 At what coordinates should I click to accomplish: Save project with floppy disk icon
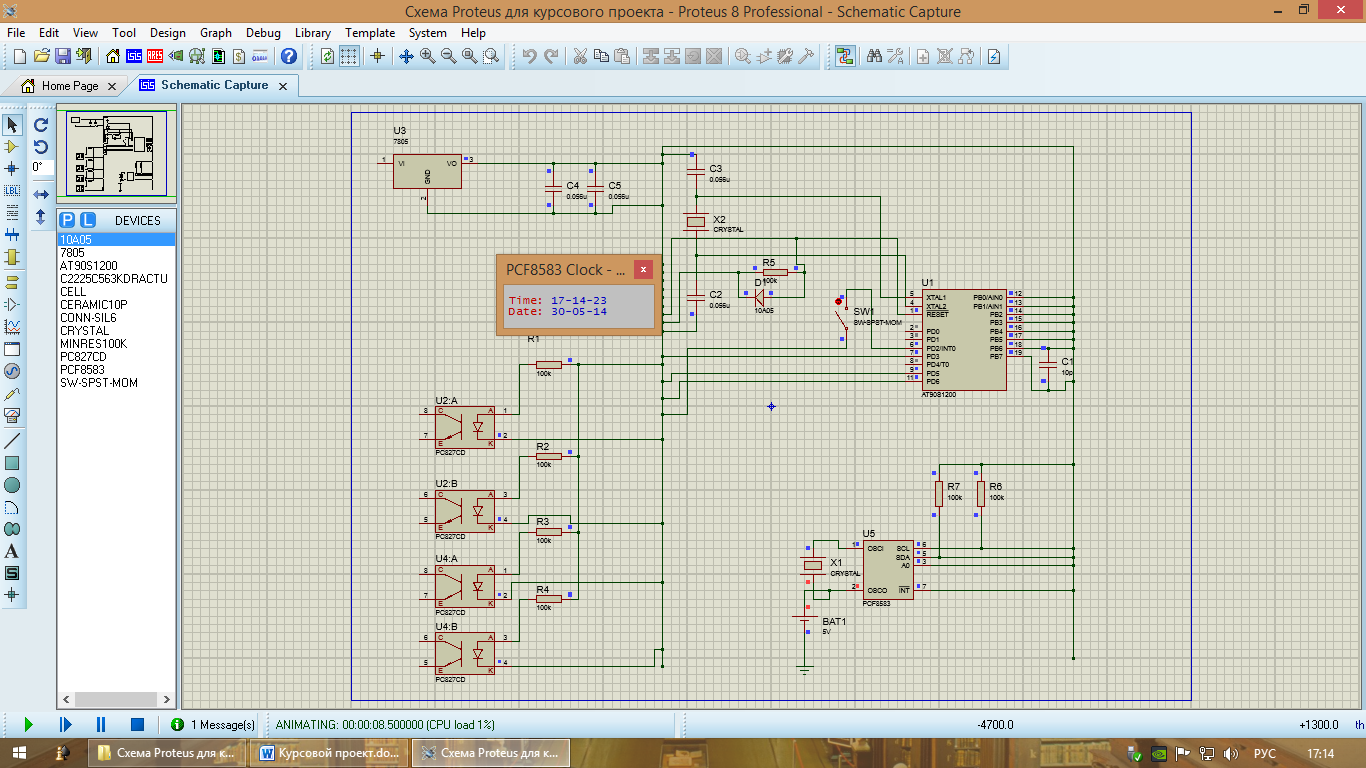point(63,56)
